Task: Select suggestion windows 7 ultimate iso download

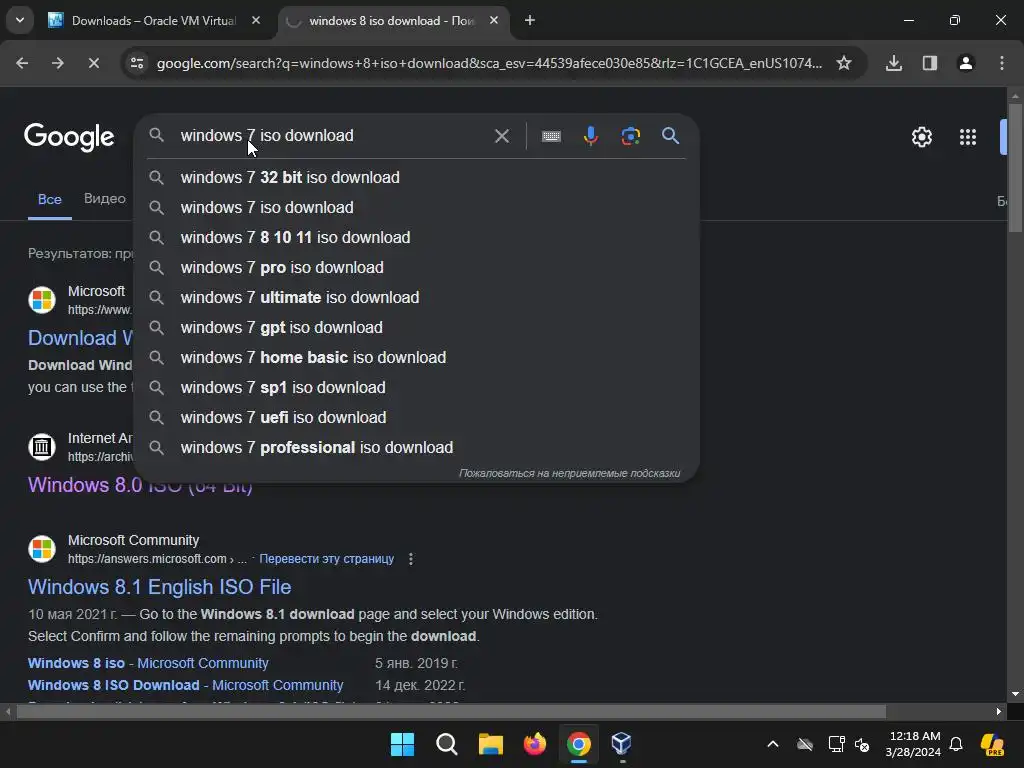Action: (417, 298)
